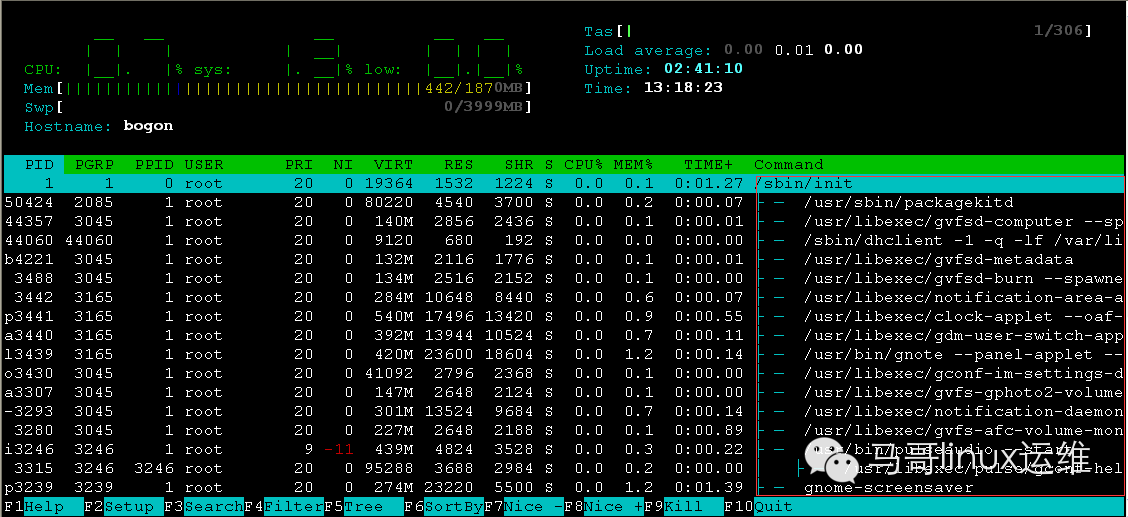The image size is (1128, 517).
Task: Select the gvfsd-metadata process row
Action: point(564,260)
